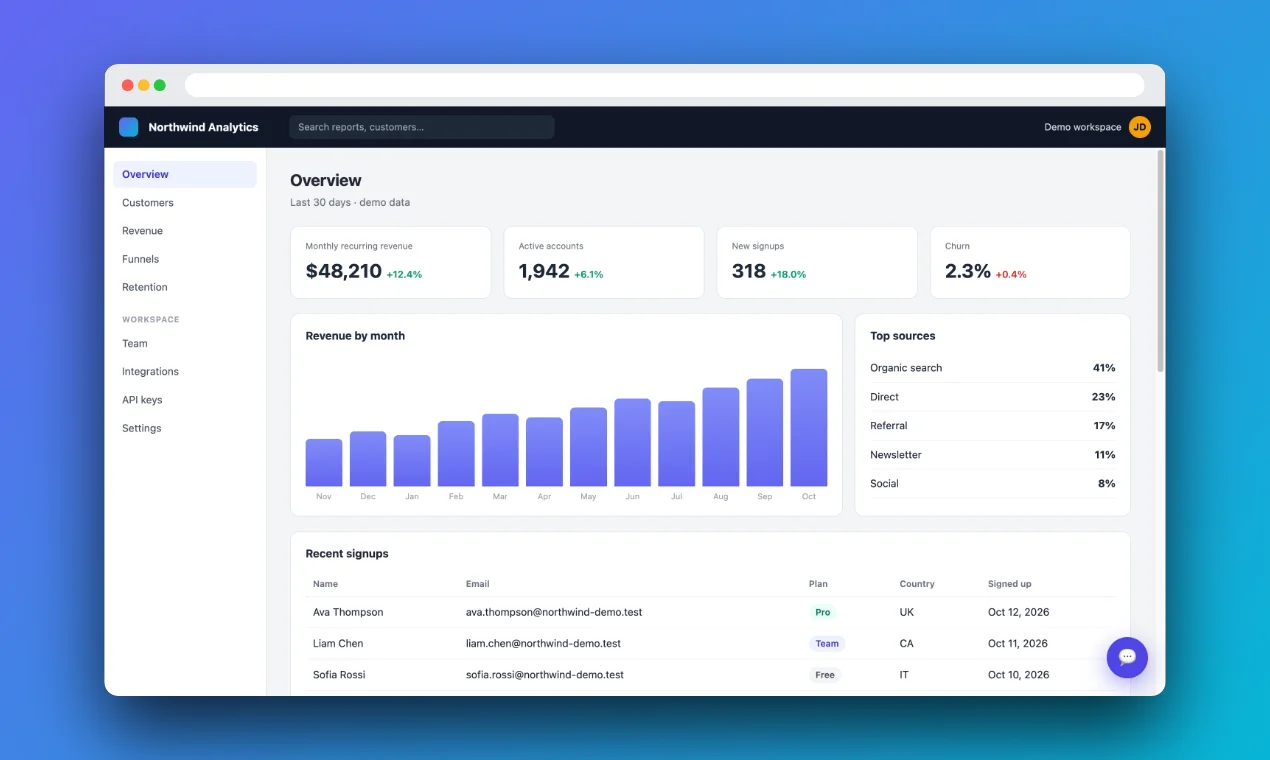Click the +0.4% churn change value

[x=1011, y=274]
